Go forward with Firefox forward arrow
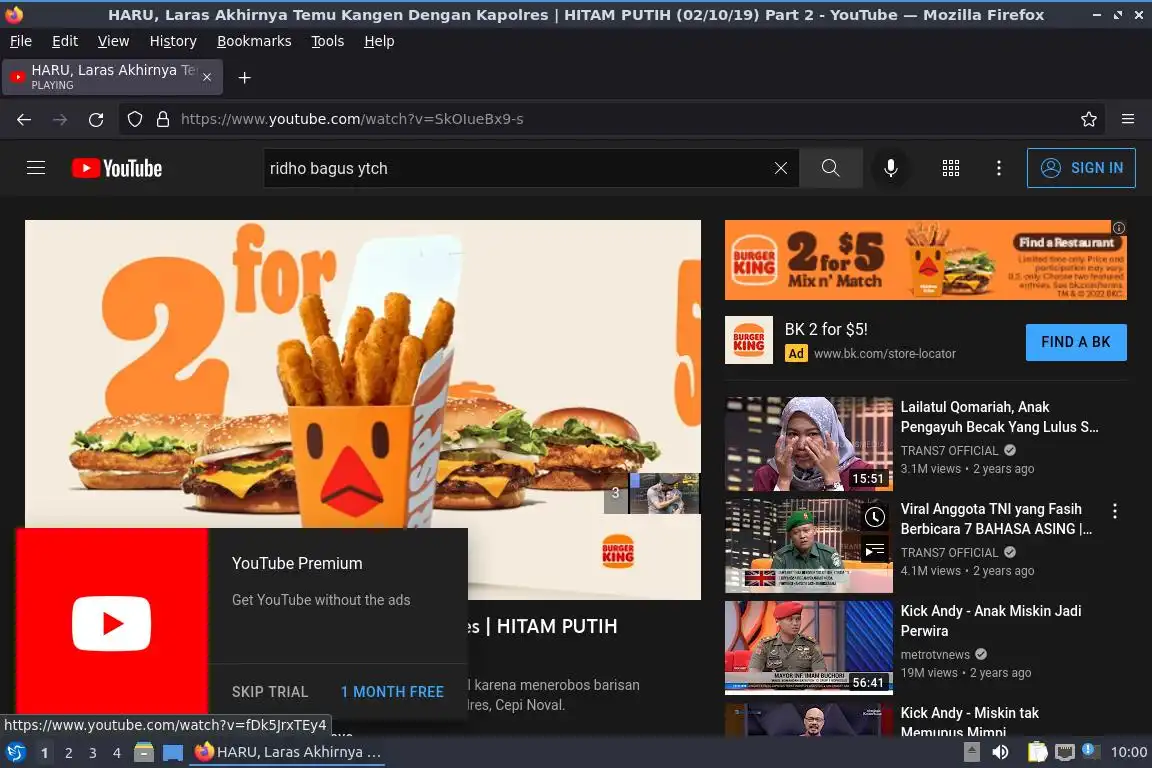 (60, 119)
